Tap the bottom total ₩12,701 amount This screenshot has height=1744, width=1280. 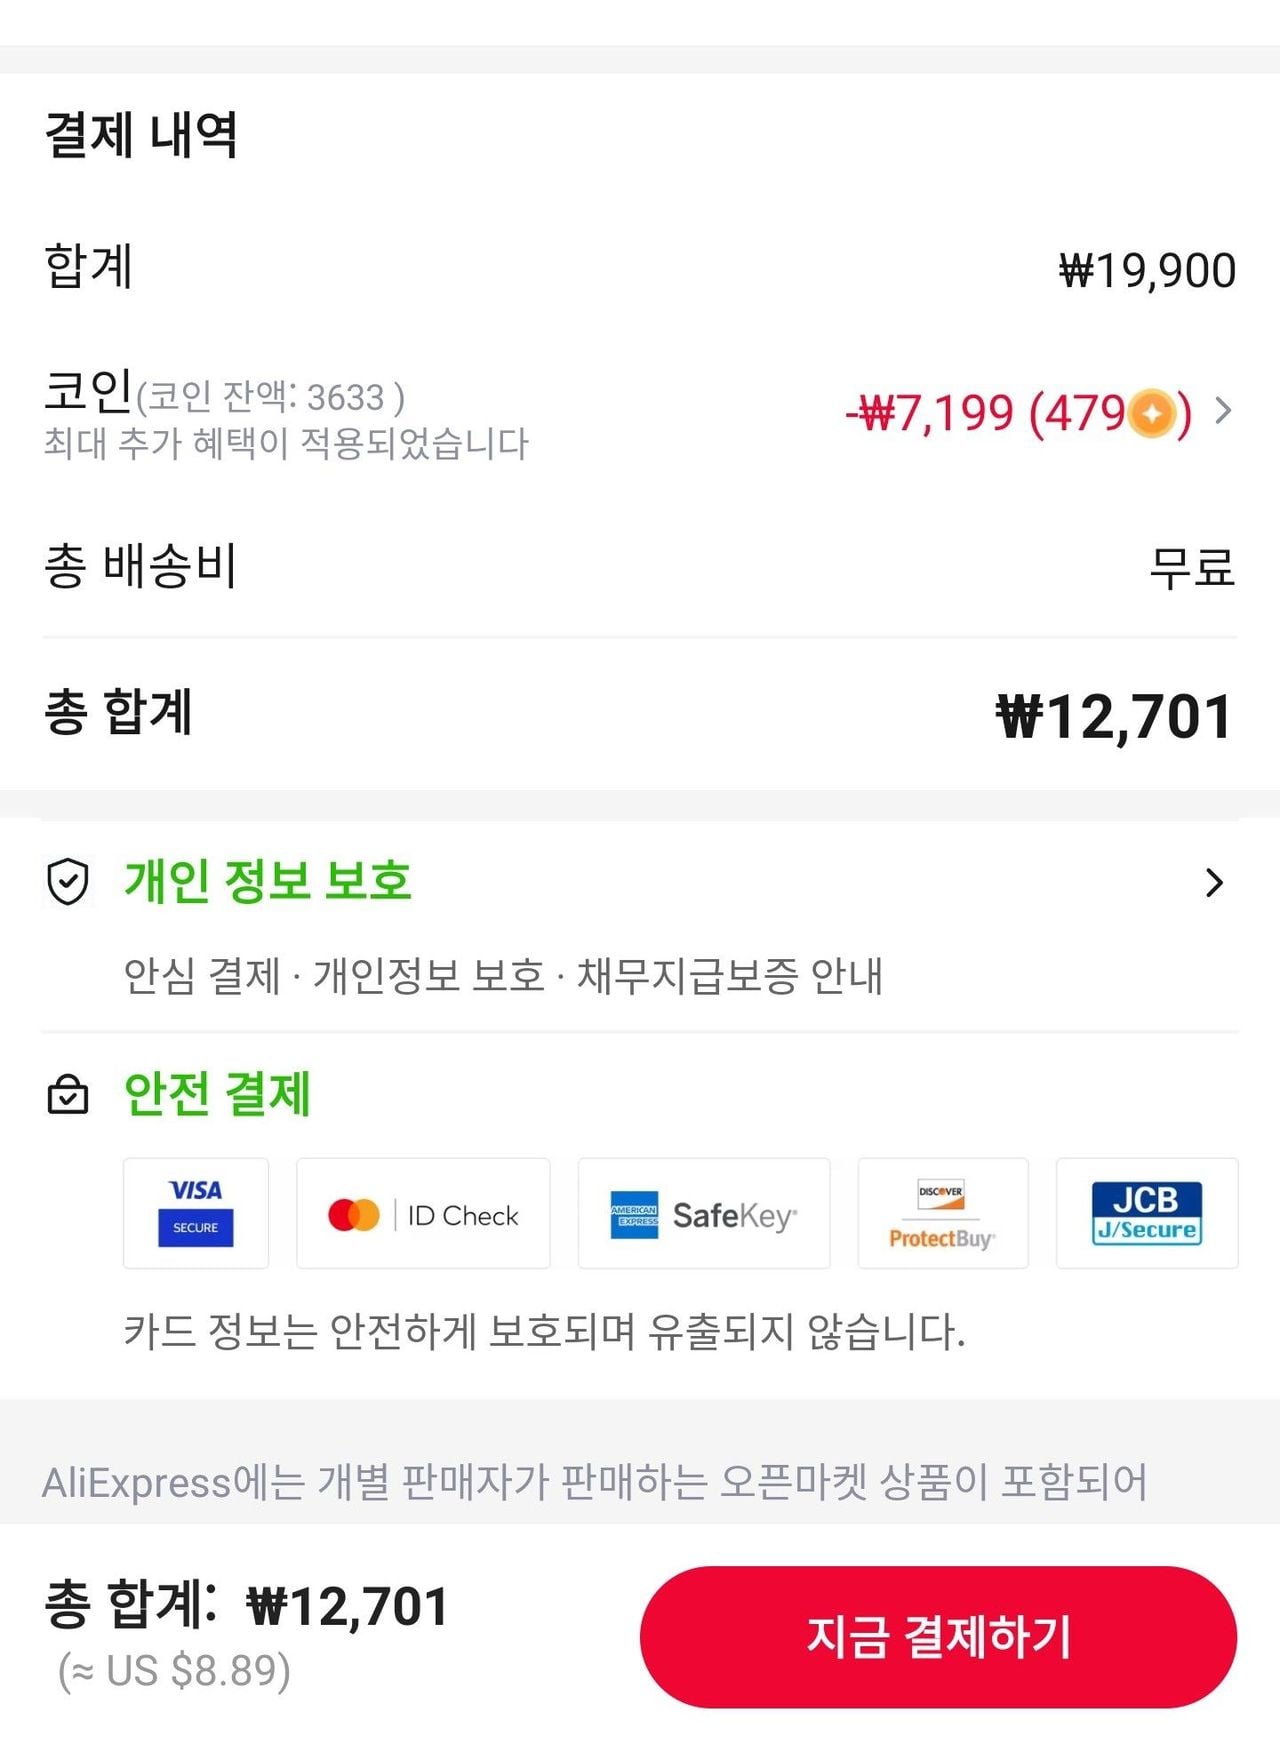(x=347, y=1606)
